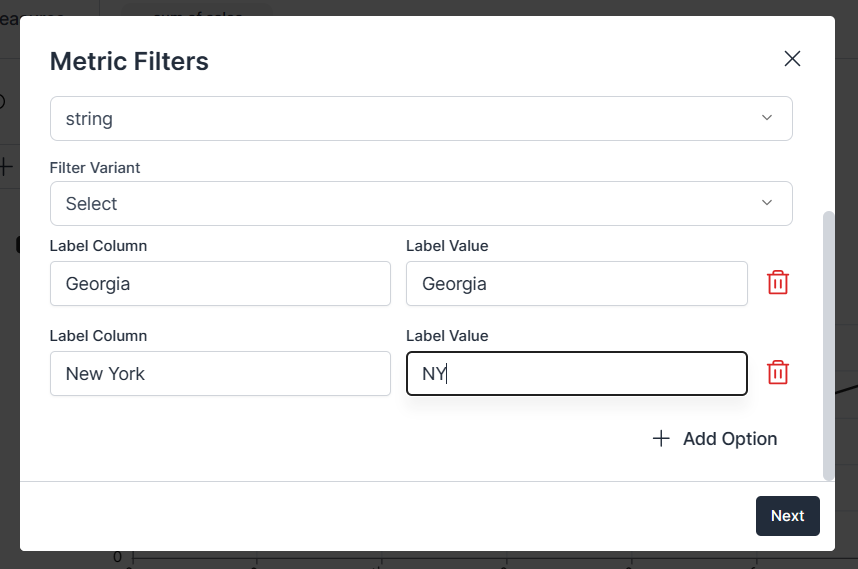Open the string data type combo box
858x569 pixels.
pos(421,119)
